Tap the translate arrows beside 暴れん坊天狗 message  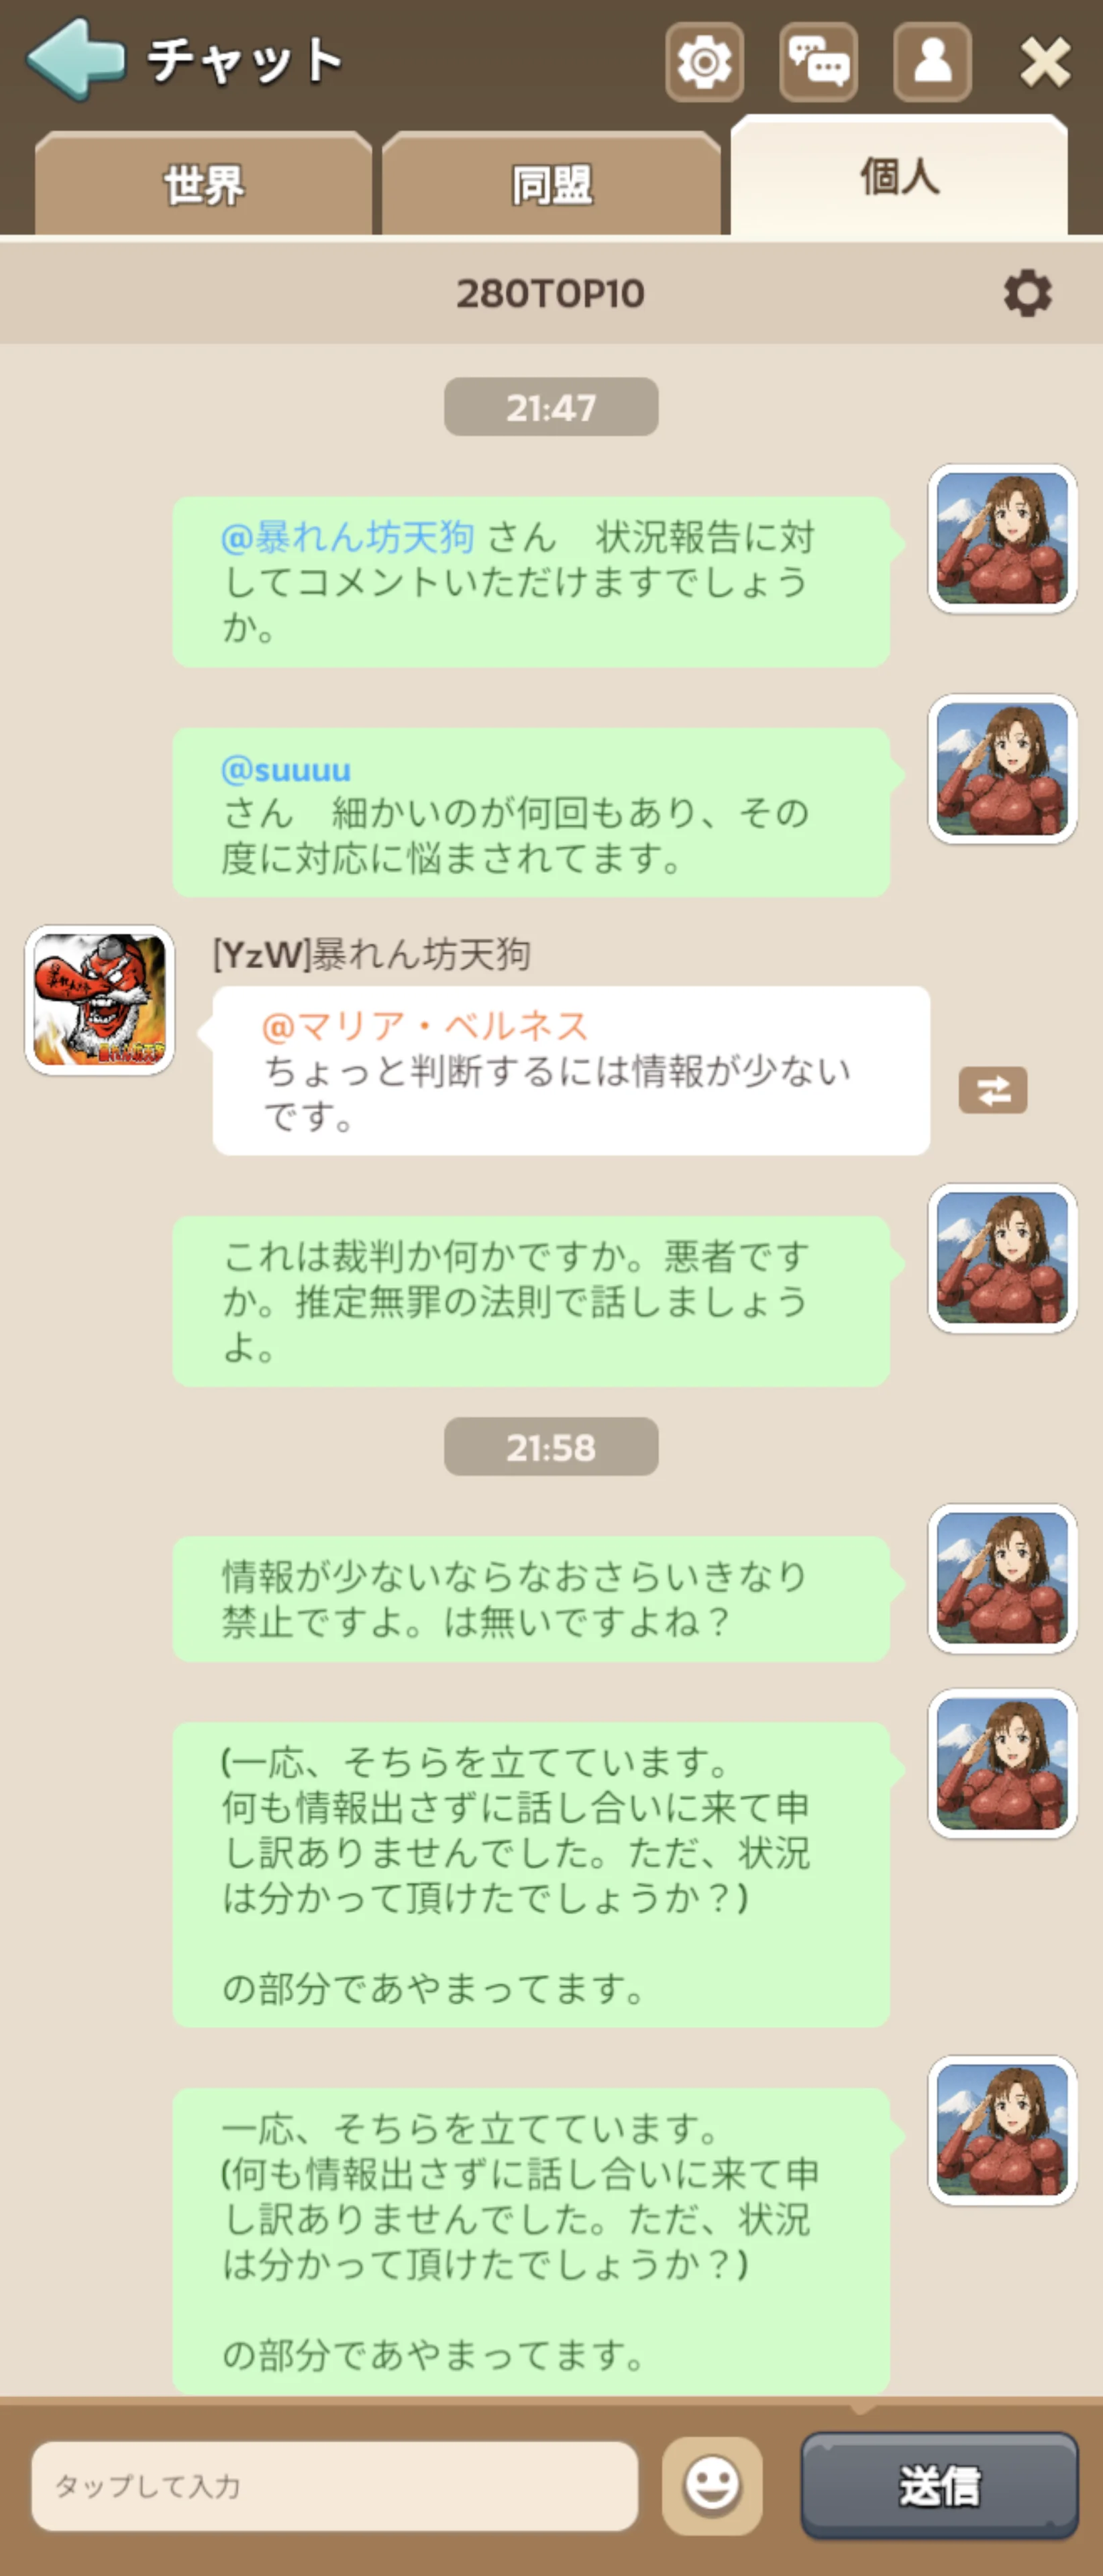tap(992, 1090)
